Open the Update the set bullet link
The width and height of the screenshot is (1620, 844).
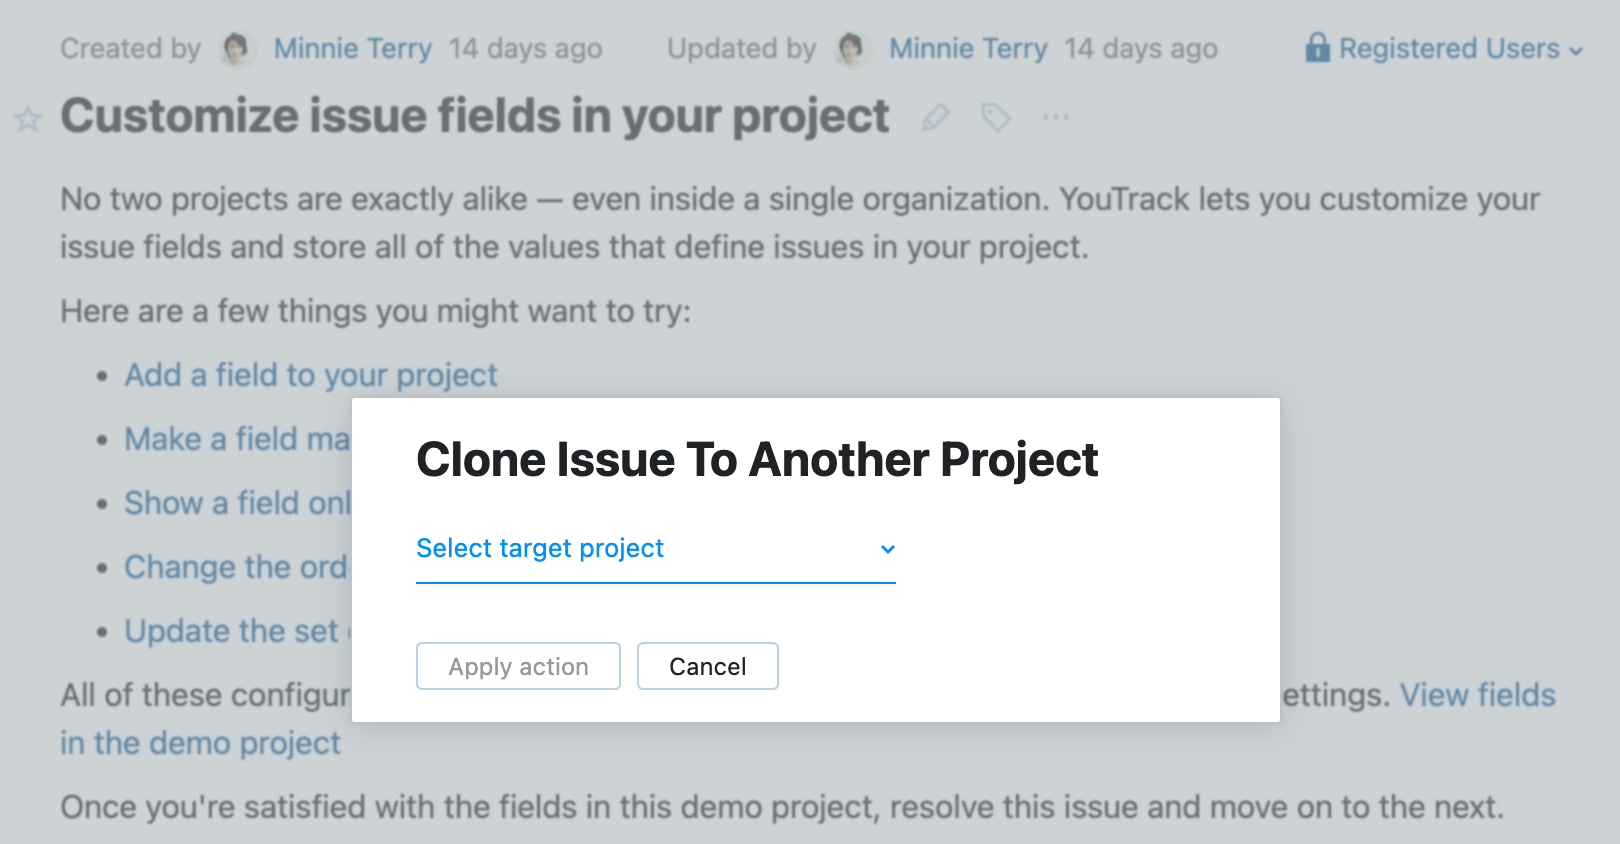pos(230,631)
